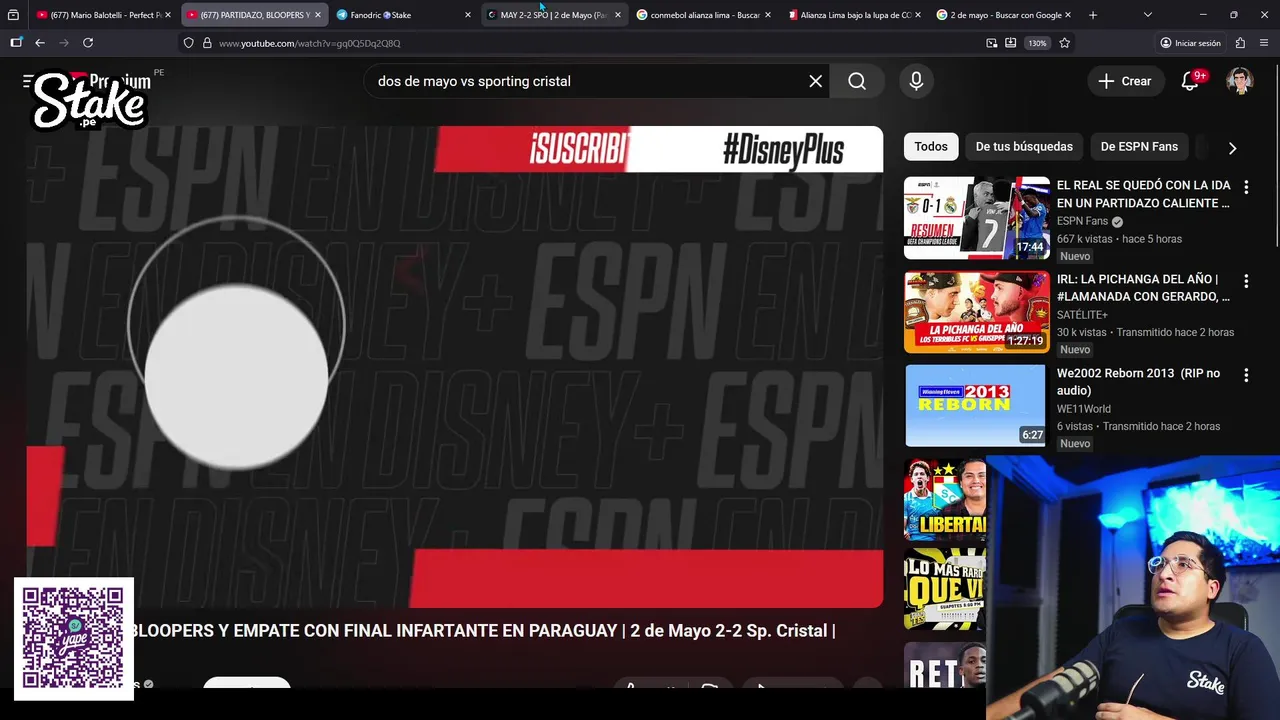This screenshot has width=1280, height=720.
Task: Open picture-in-picture from the address bar icon
Action: (x=991, y=43)
